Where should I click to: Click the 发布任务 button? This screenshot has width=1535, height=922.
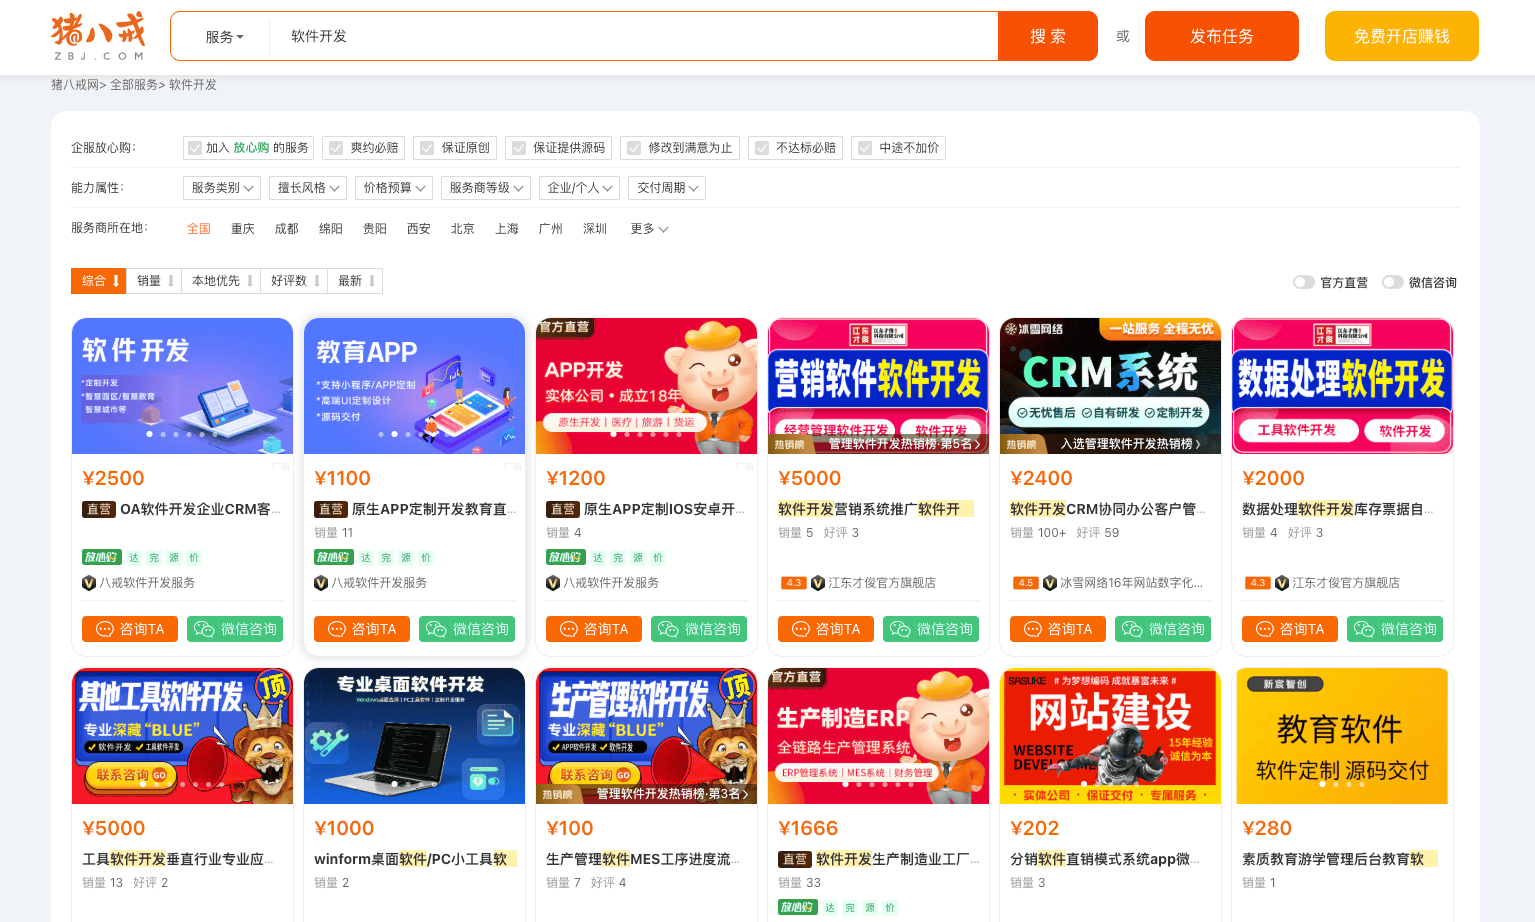1222,35
